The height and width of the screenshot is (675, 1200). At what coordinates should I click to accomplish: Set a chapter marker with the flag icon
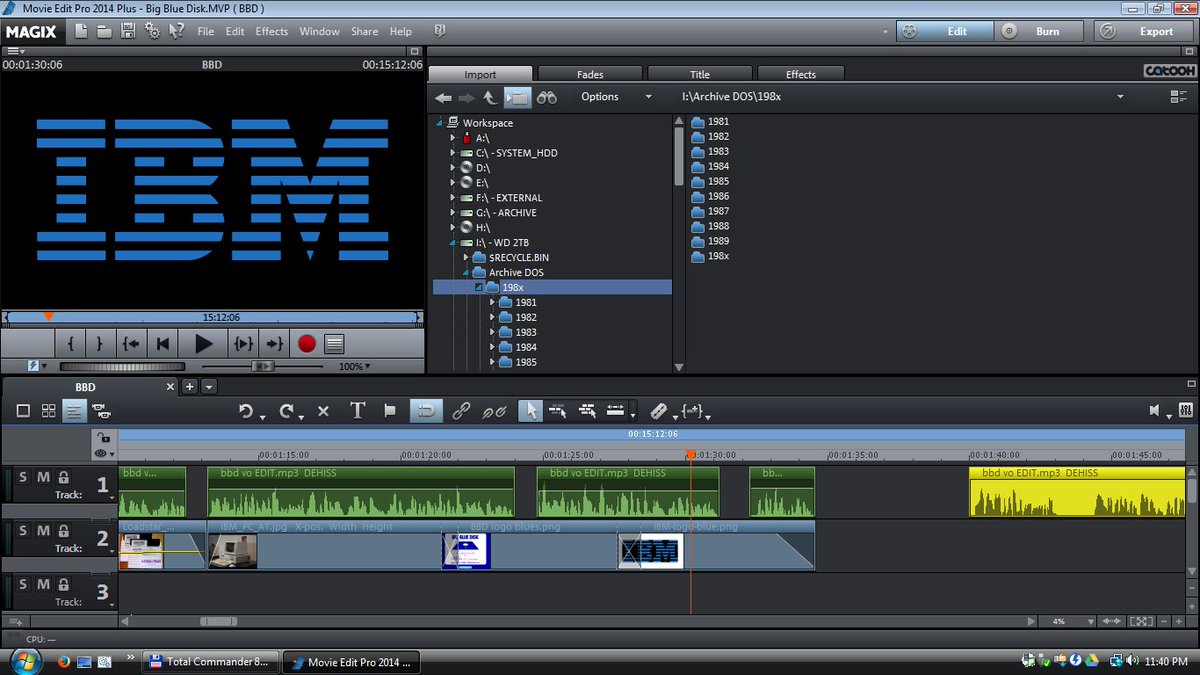pos(390,410)
